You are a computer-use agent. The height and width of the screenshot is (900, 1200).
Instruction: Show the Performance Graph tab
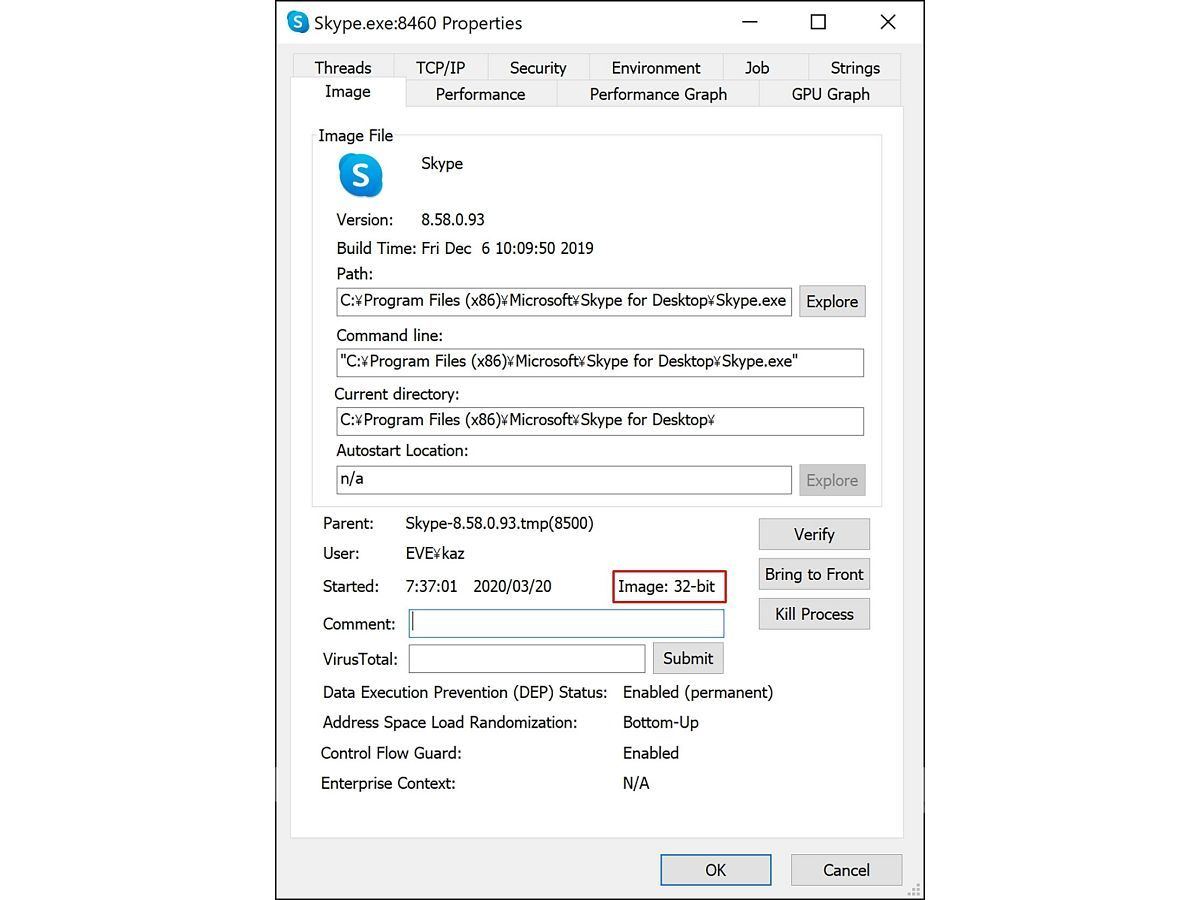click(658, 94)
